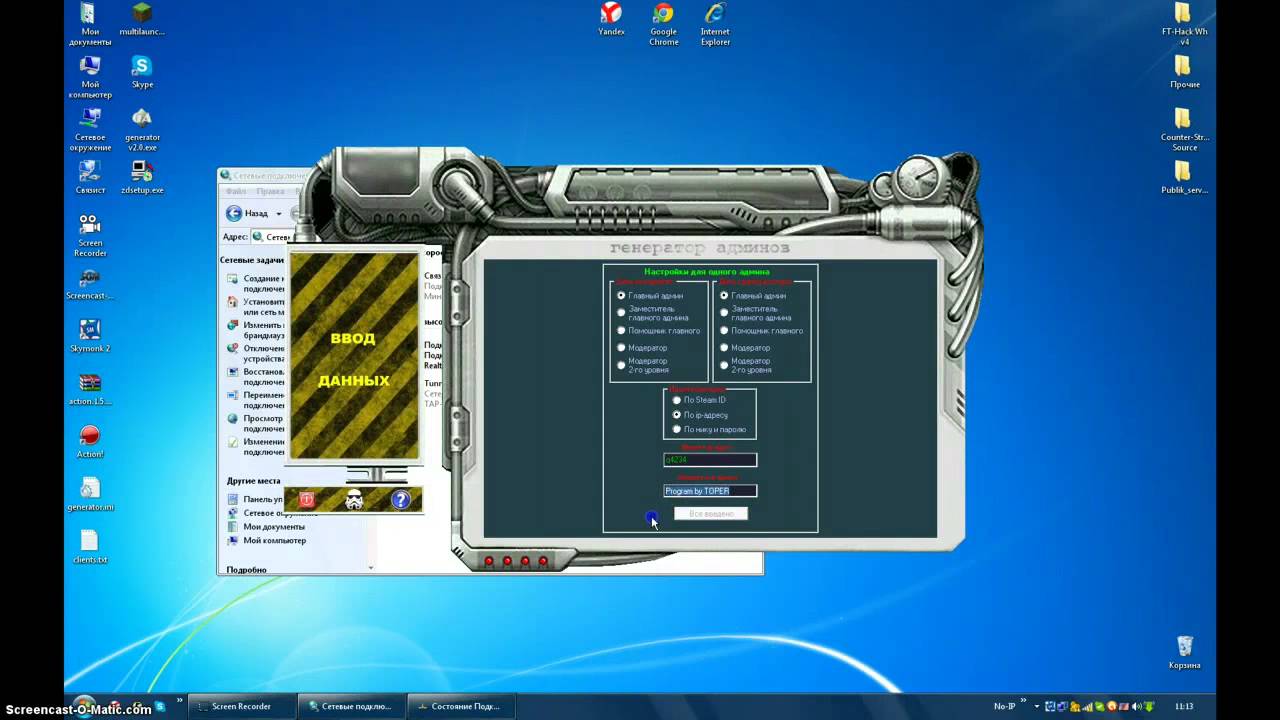Select the Прочие folder on desktop

click(1184, 72)
